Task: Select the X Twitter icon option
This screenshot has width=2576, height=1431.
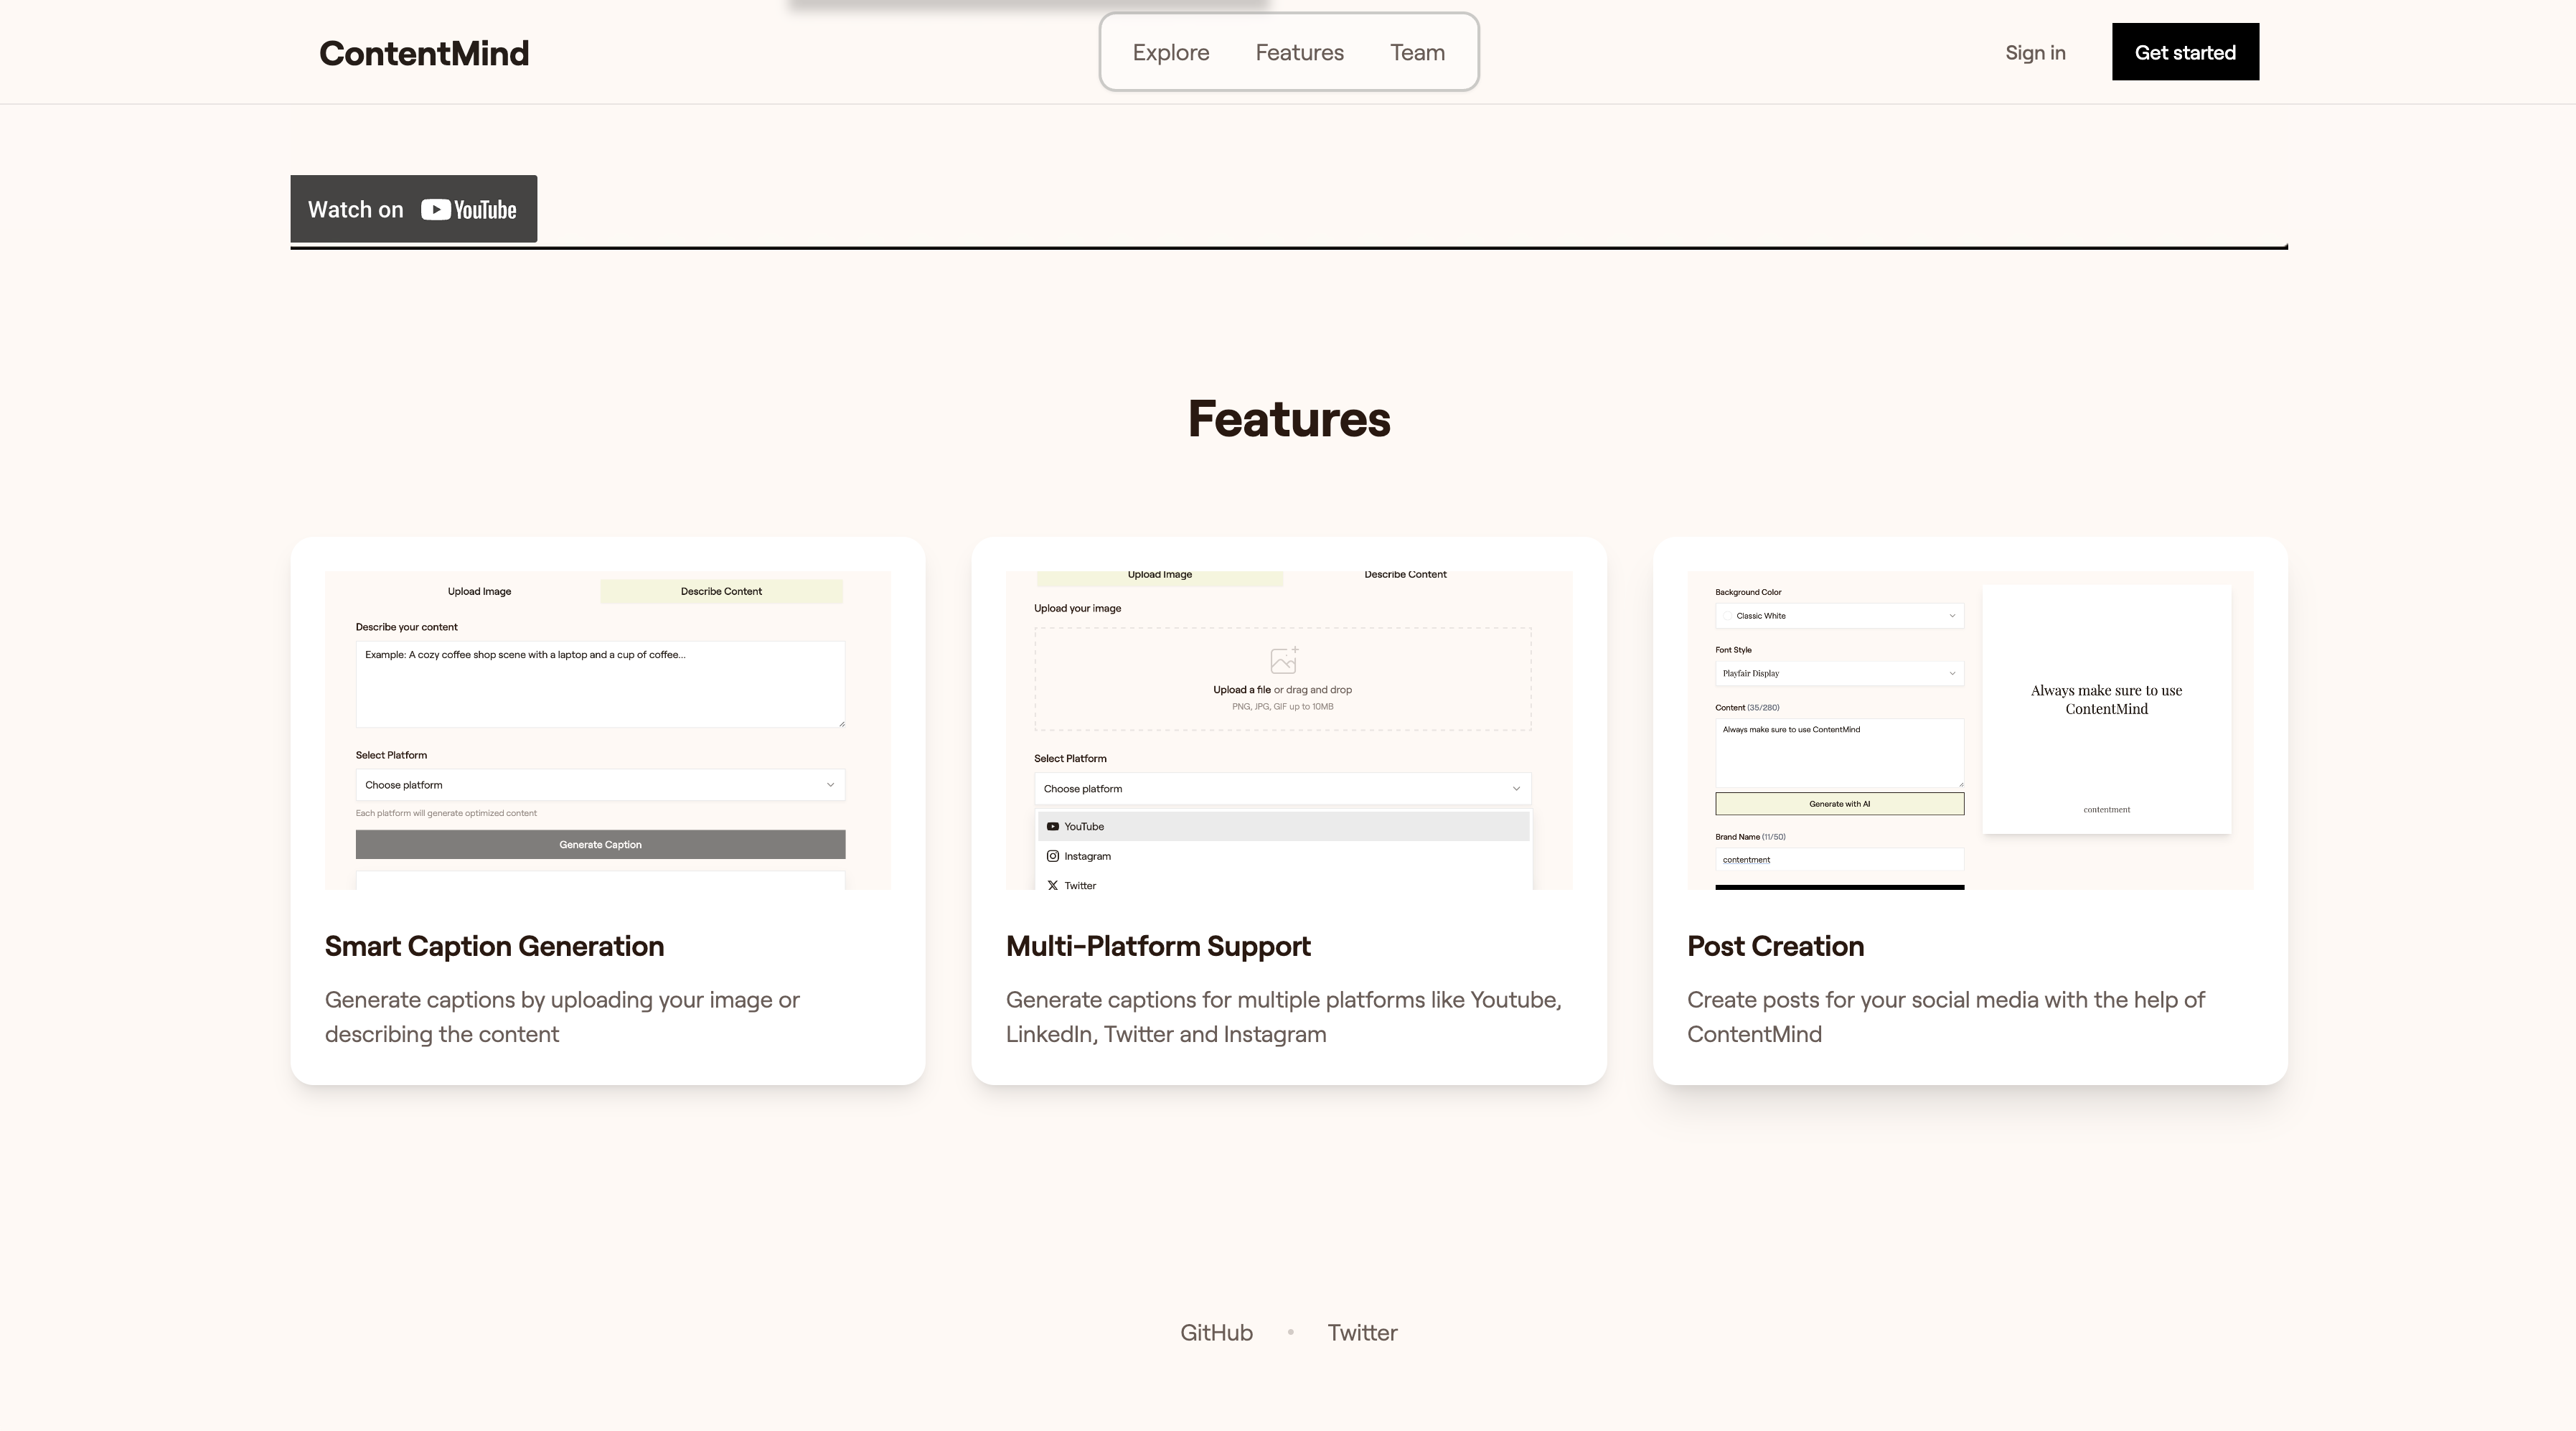Action: (x=1052, y=885)
